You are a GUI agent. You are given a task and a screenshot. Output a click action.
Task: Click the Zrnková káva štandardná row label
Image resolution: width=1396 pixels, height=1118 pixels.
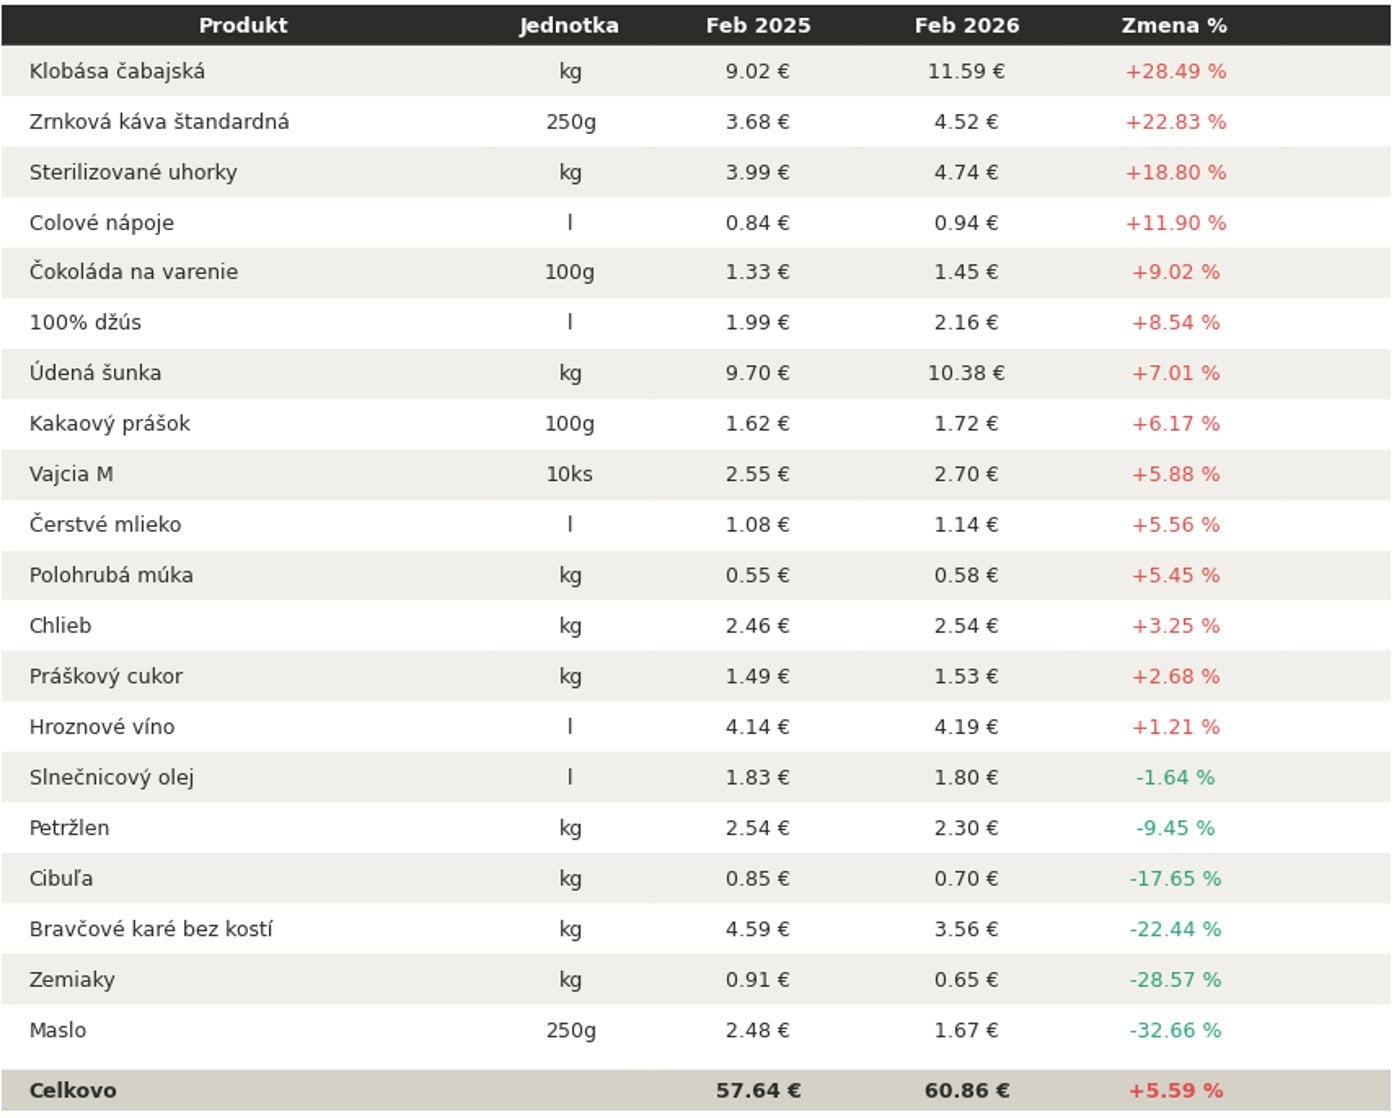click(159, 122)
